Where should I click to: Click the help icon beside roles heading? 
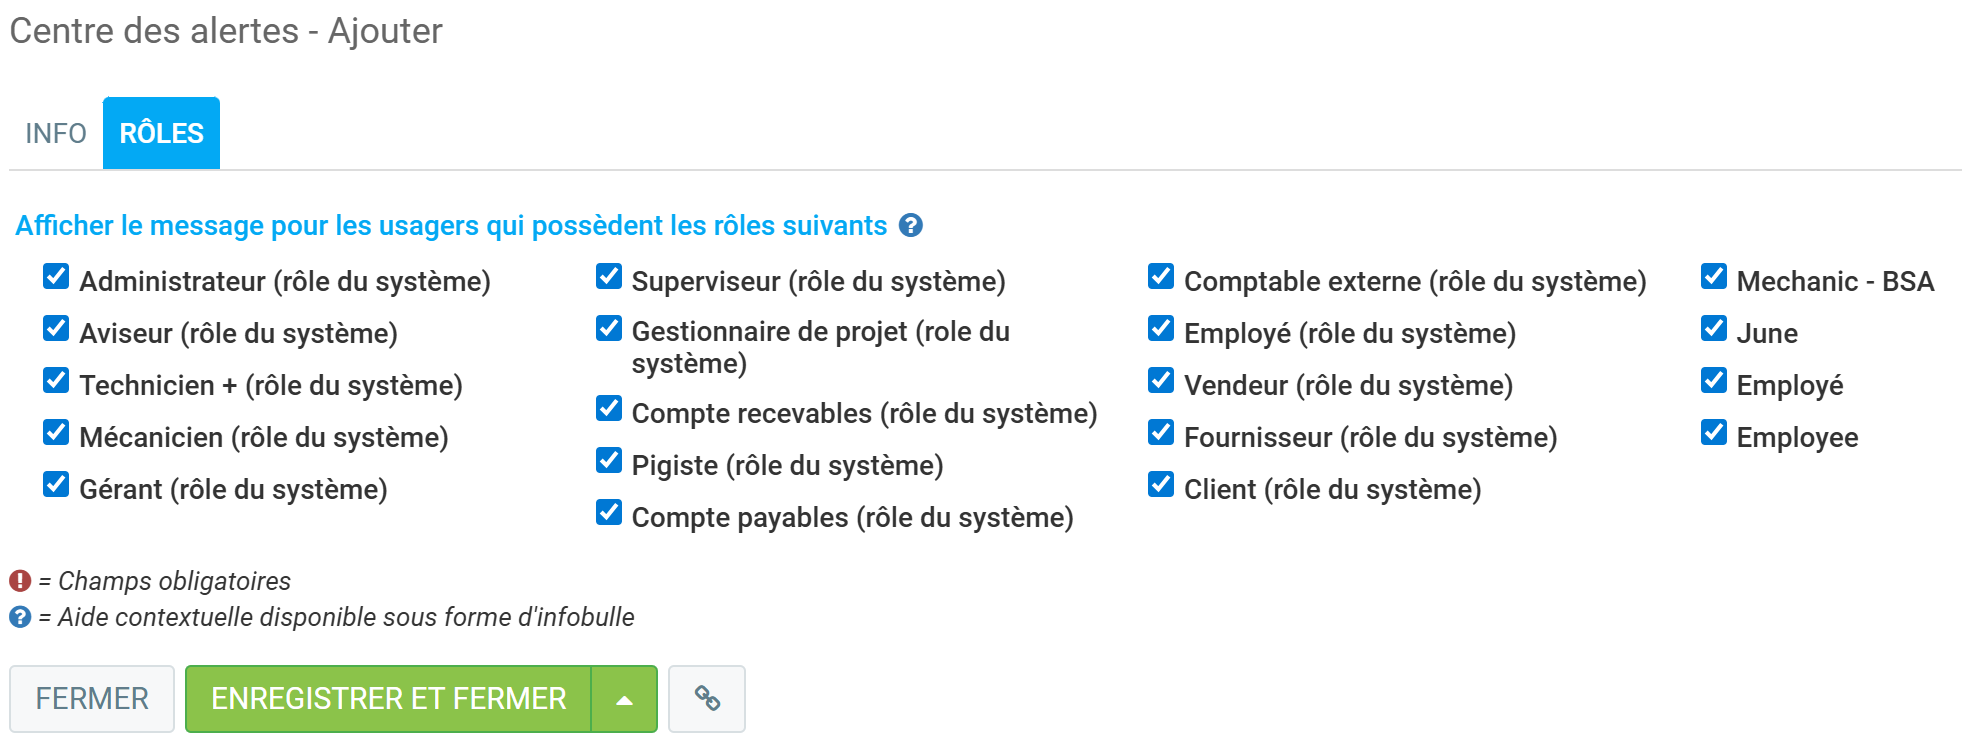910,226
